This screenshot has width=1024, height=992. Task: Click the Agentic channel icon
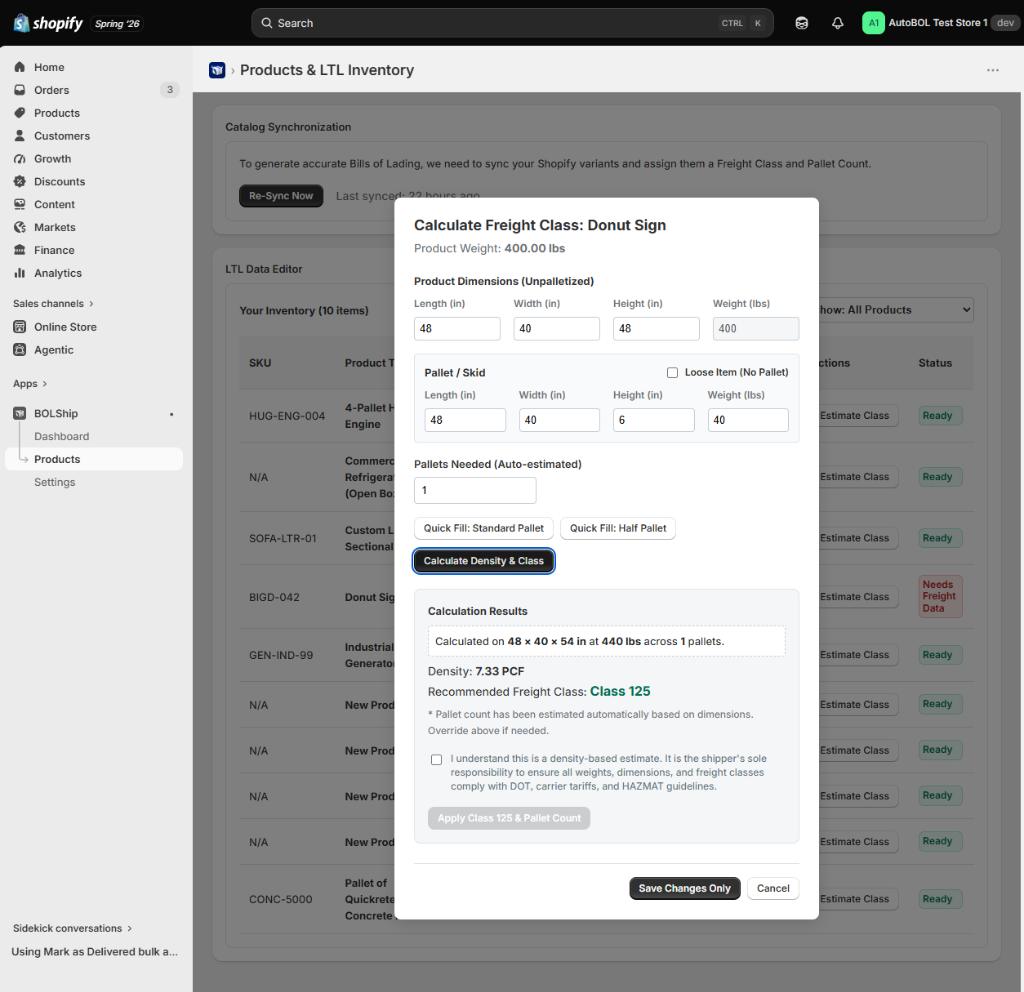pos(20,349)
